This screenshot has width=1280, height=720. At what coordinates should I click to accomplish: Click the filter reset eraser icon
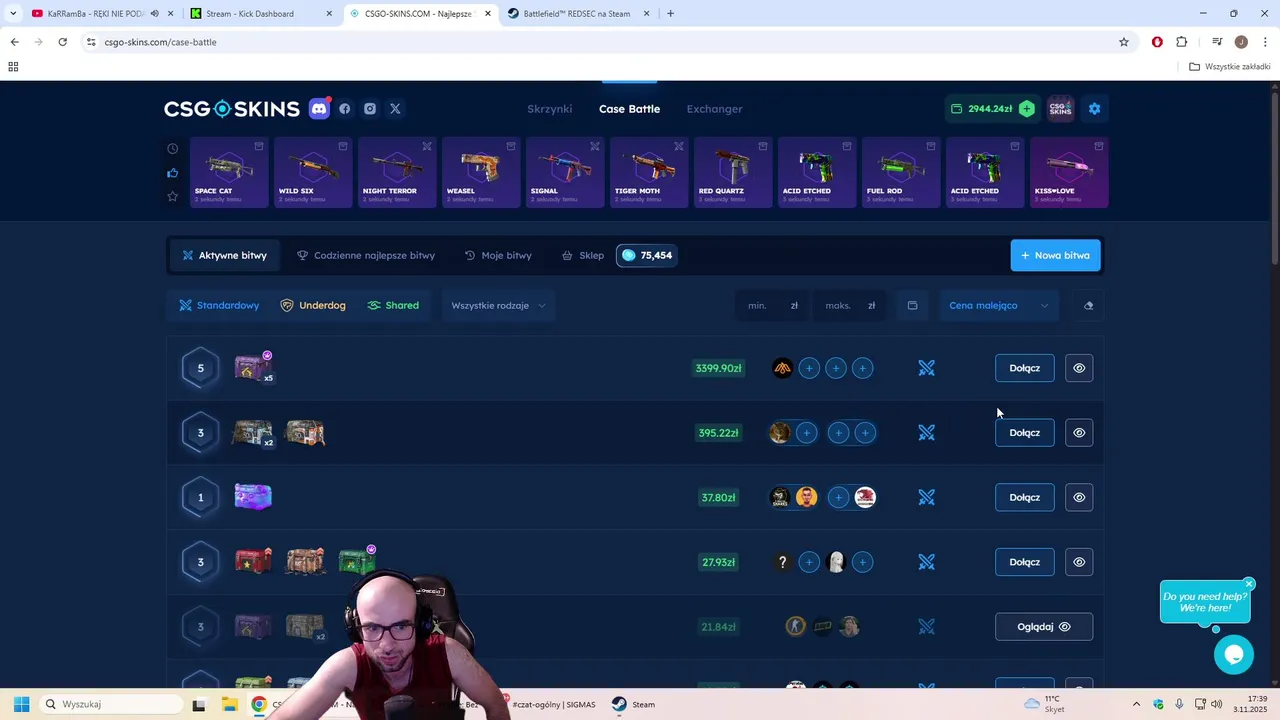[x=1089, y=306]
